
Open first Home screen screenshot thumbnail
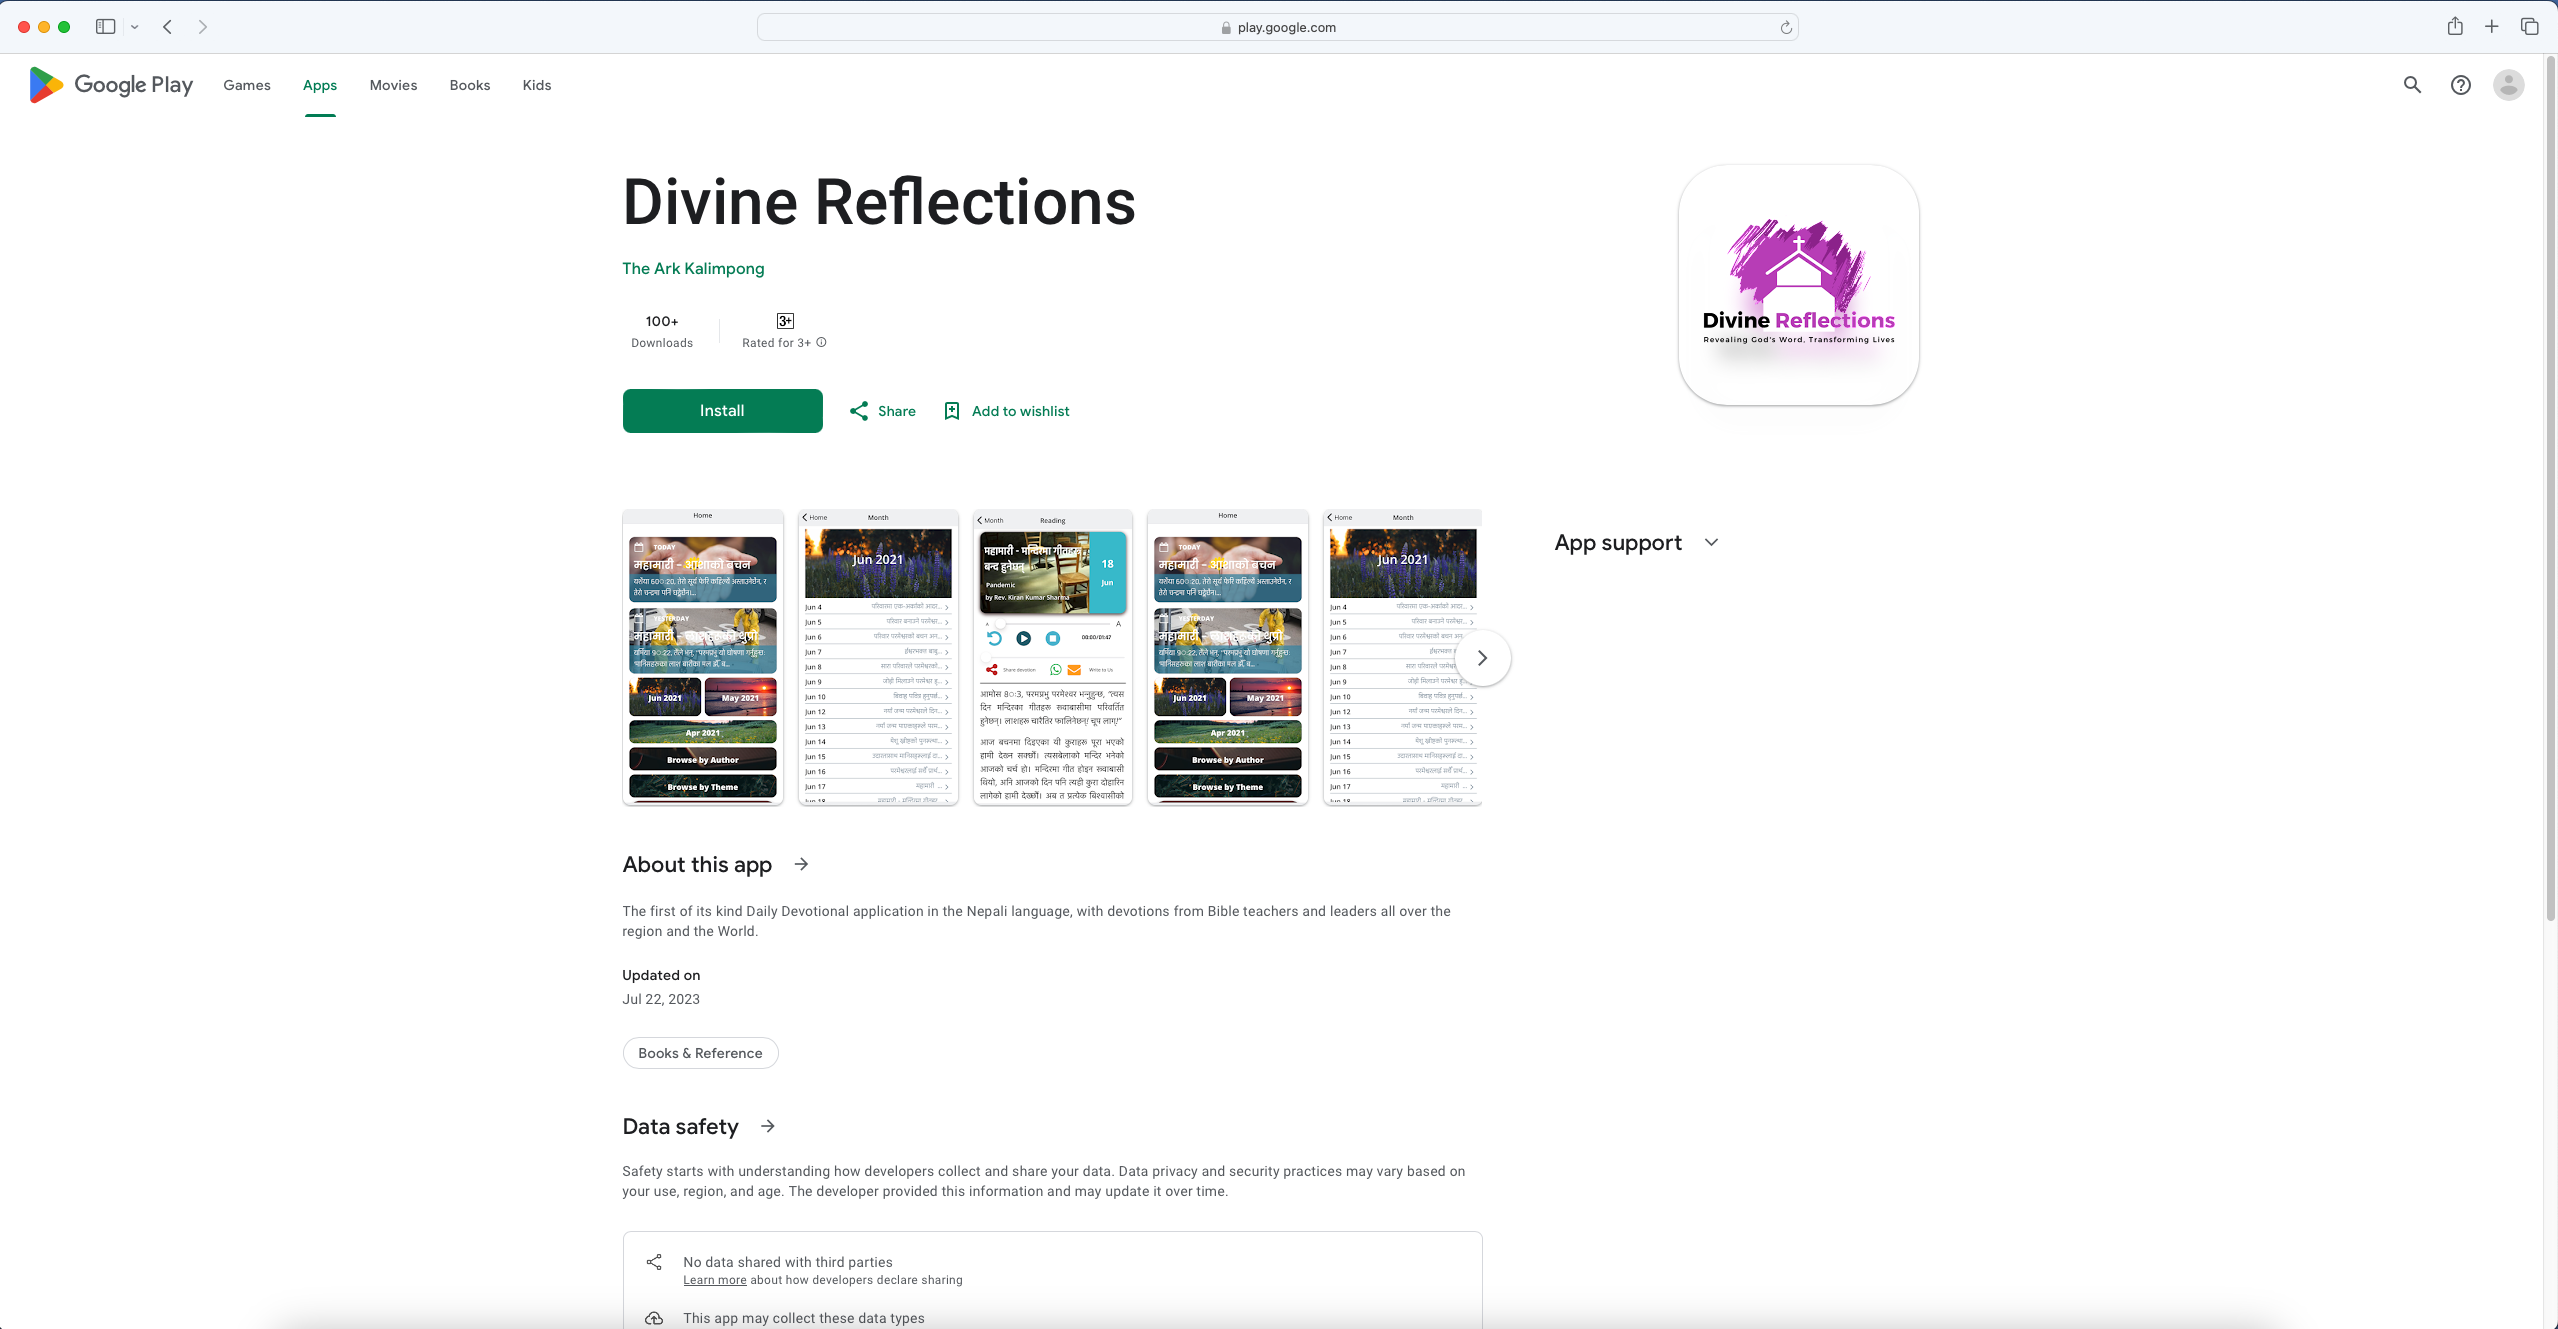703,657
